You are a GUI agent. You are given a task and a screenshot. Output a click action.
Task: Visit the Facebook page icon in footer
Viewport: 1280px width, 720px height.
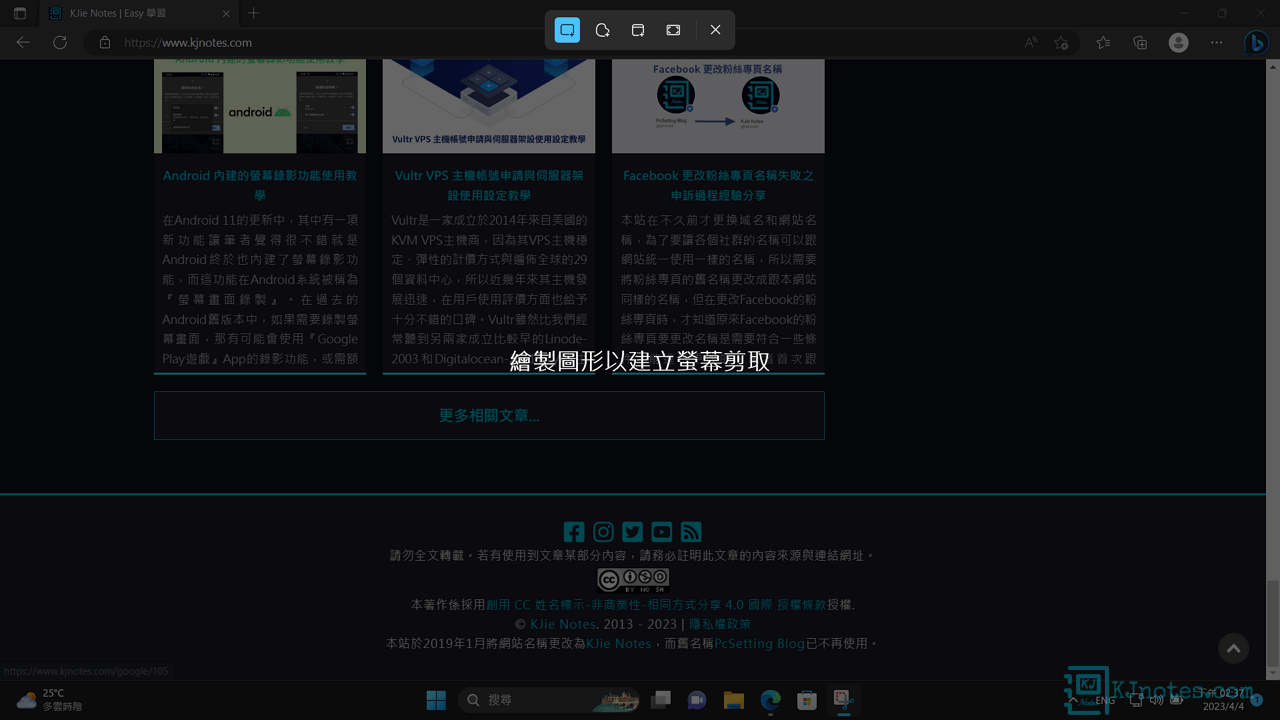[x=574, y=532]
